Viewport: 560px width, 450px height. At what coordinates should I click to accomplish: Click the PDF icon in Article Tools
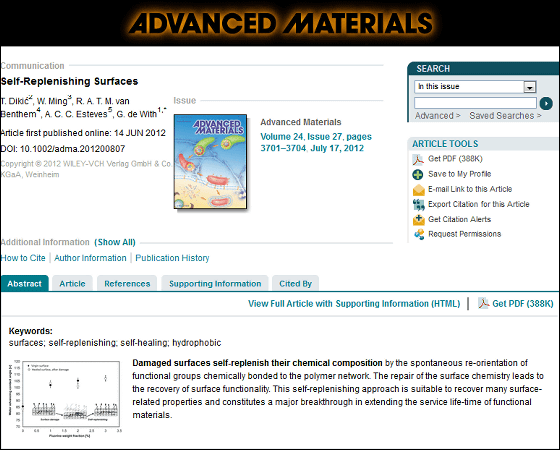click(418, 159)
